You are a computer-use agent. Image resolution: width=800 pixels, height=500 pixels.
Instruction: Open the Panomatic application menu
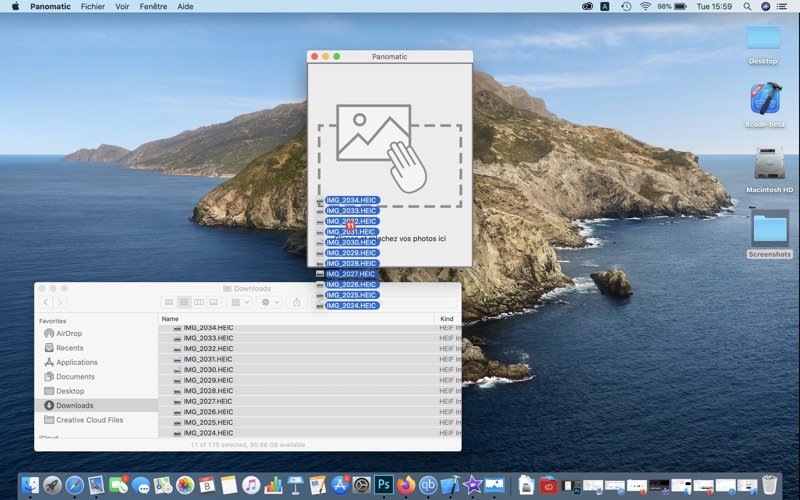pos(50,7)
